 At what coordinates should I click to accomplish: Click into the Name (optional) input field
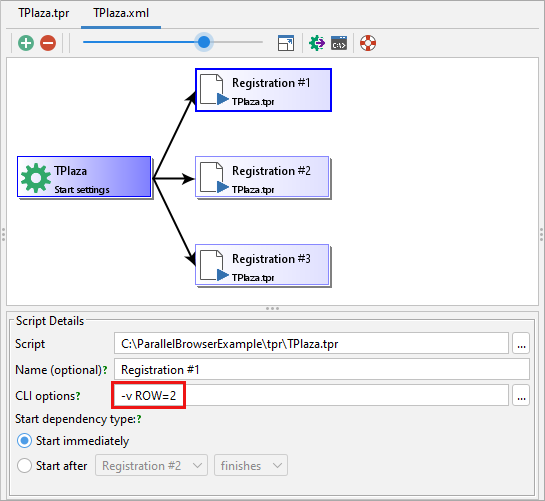pos(322,369)
